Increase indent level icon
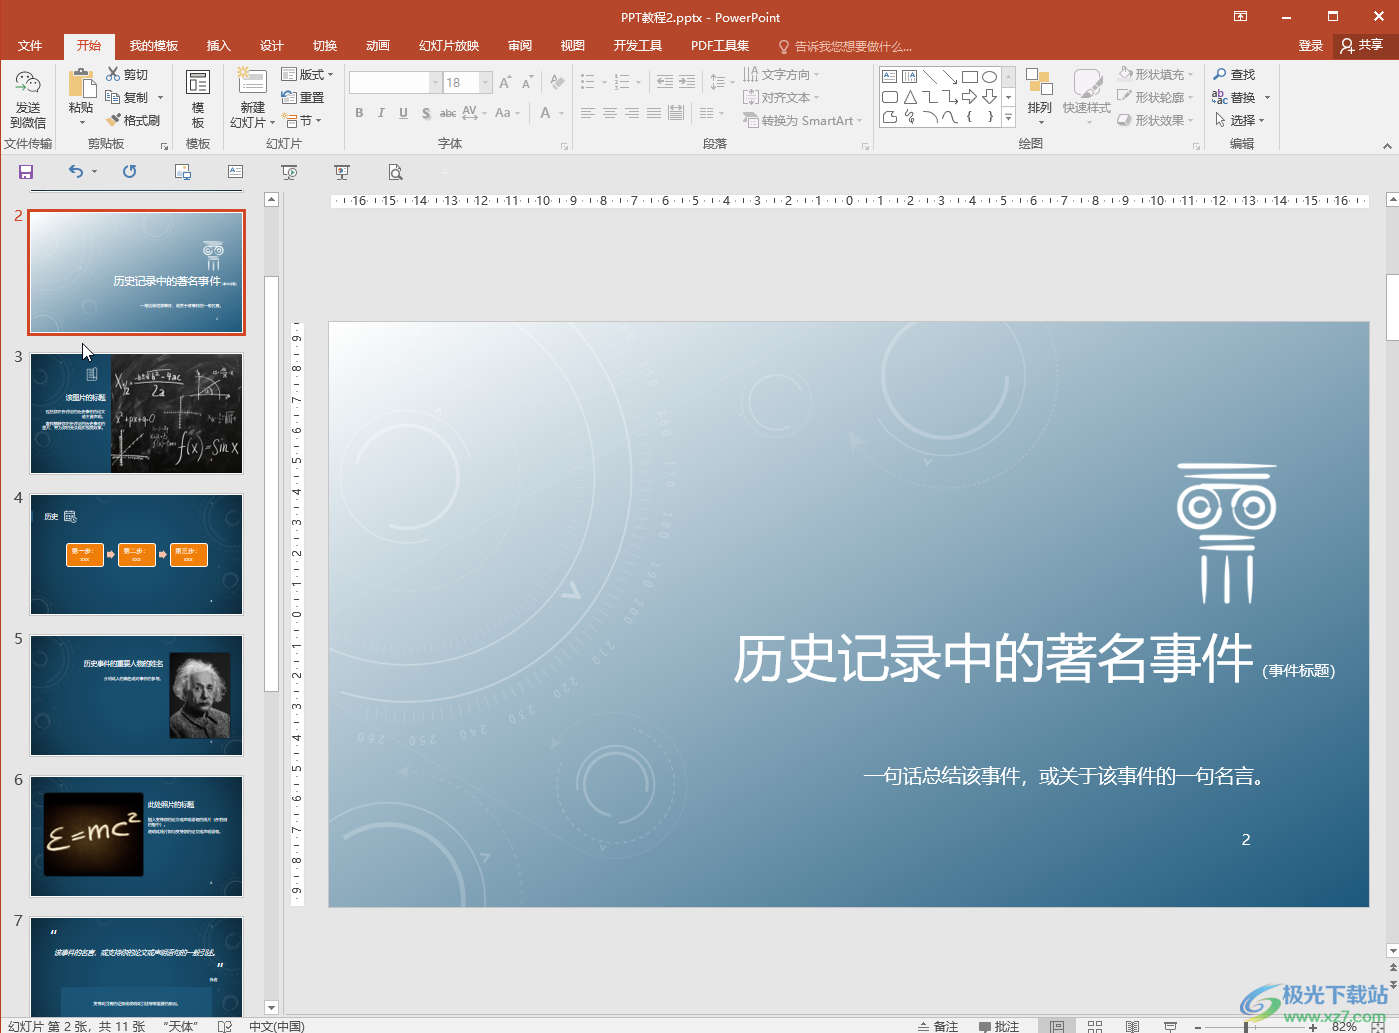Image resolution: width=1399 pixels, height=1033 pixels. click(687, 82)
